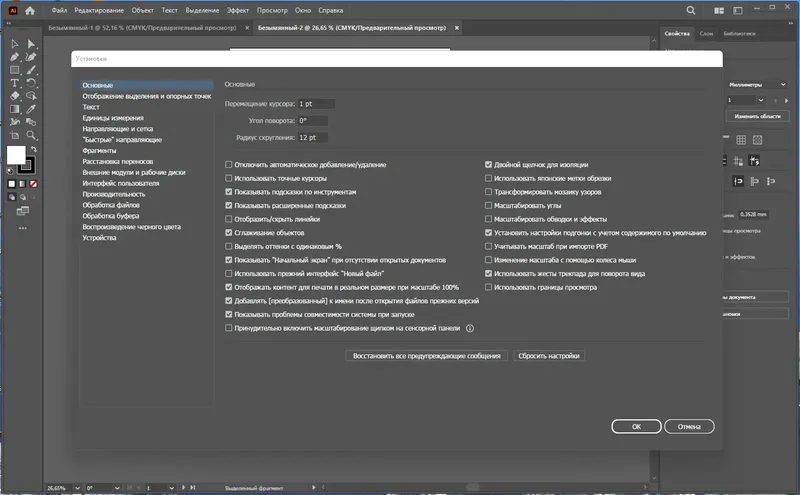Open the search icon in top bar
This screenshot has height=495, width=800.
coord(690,10)
